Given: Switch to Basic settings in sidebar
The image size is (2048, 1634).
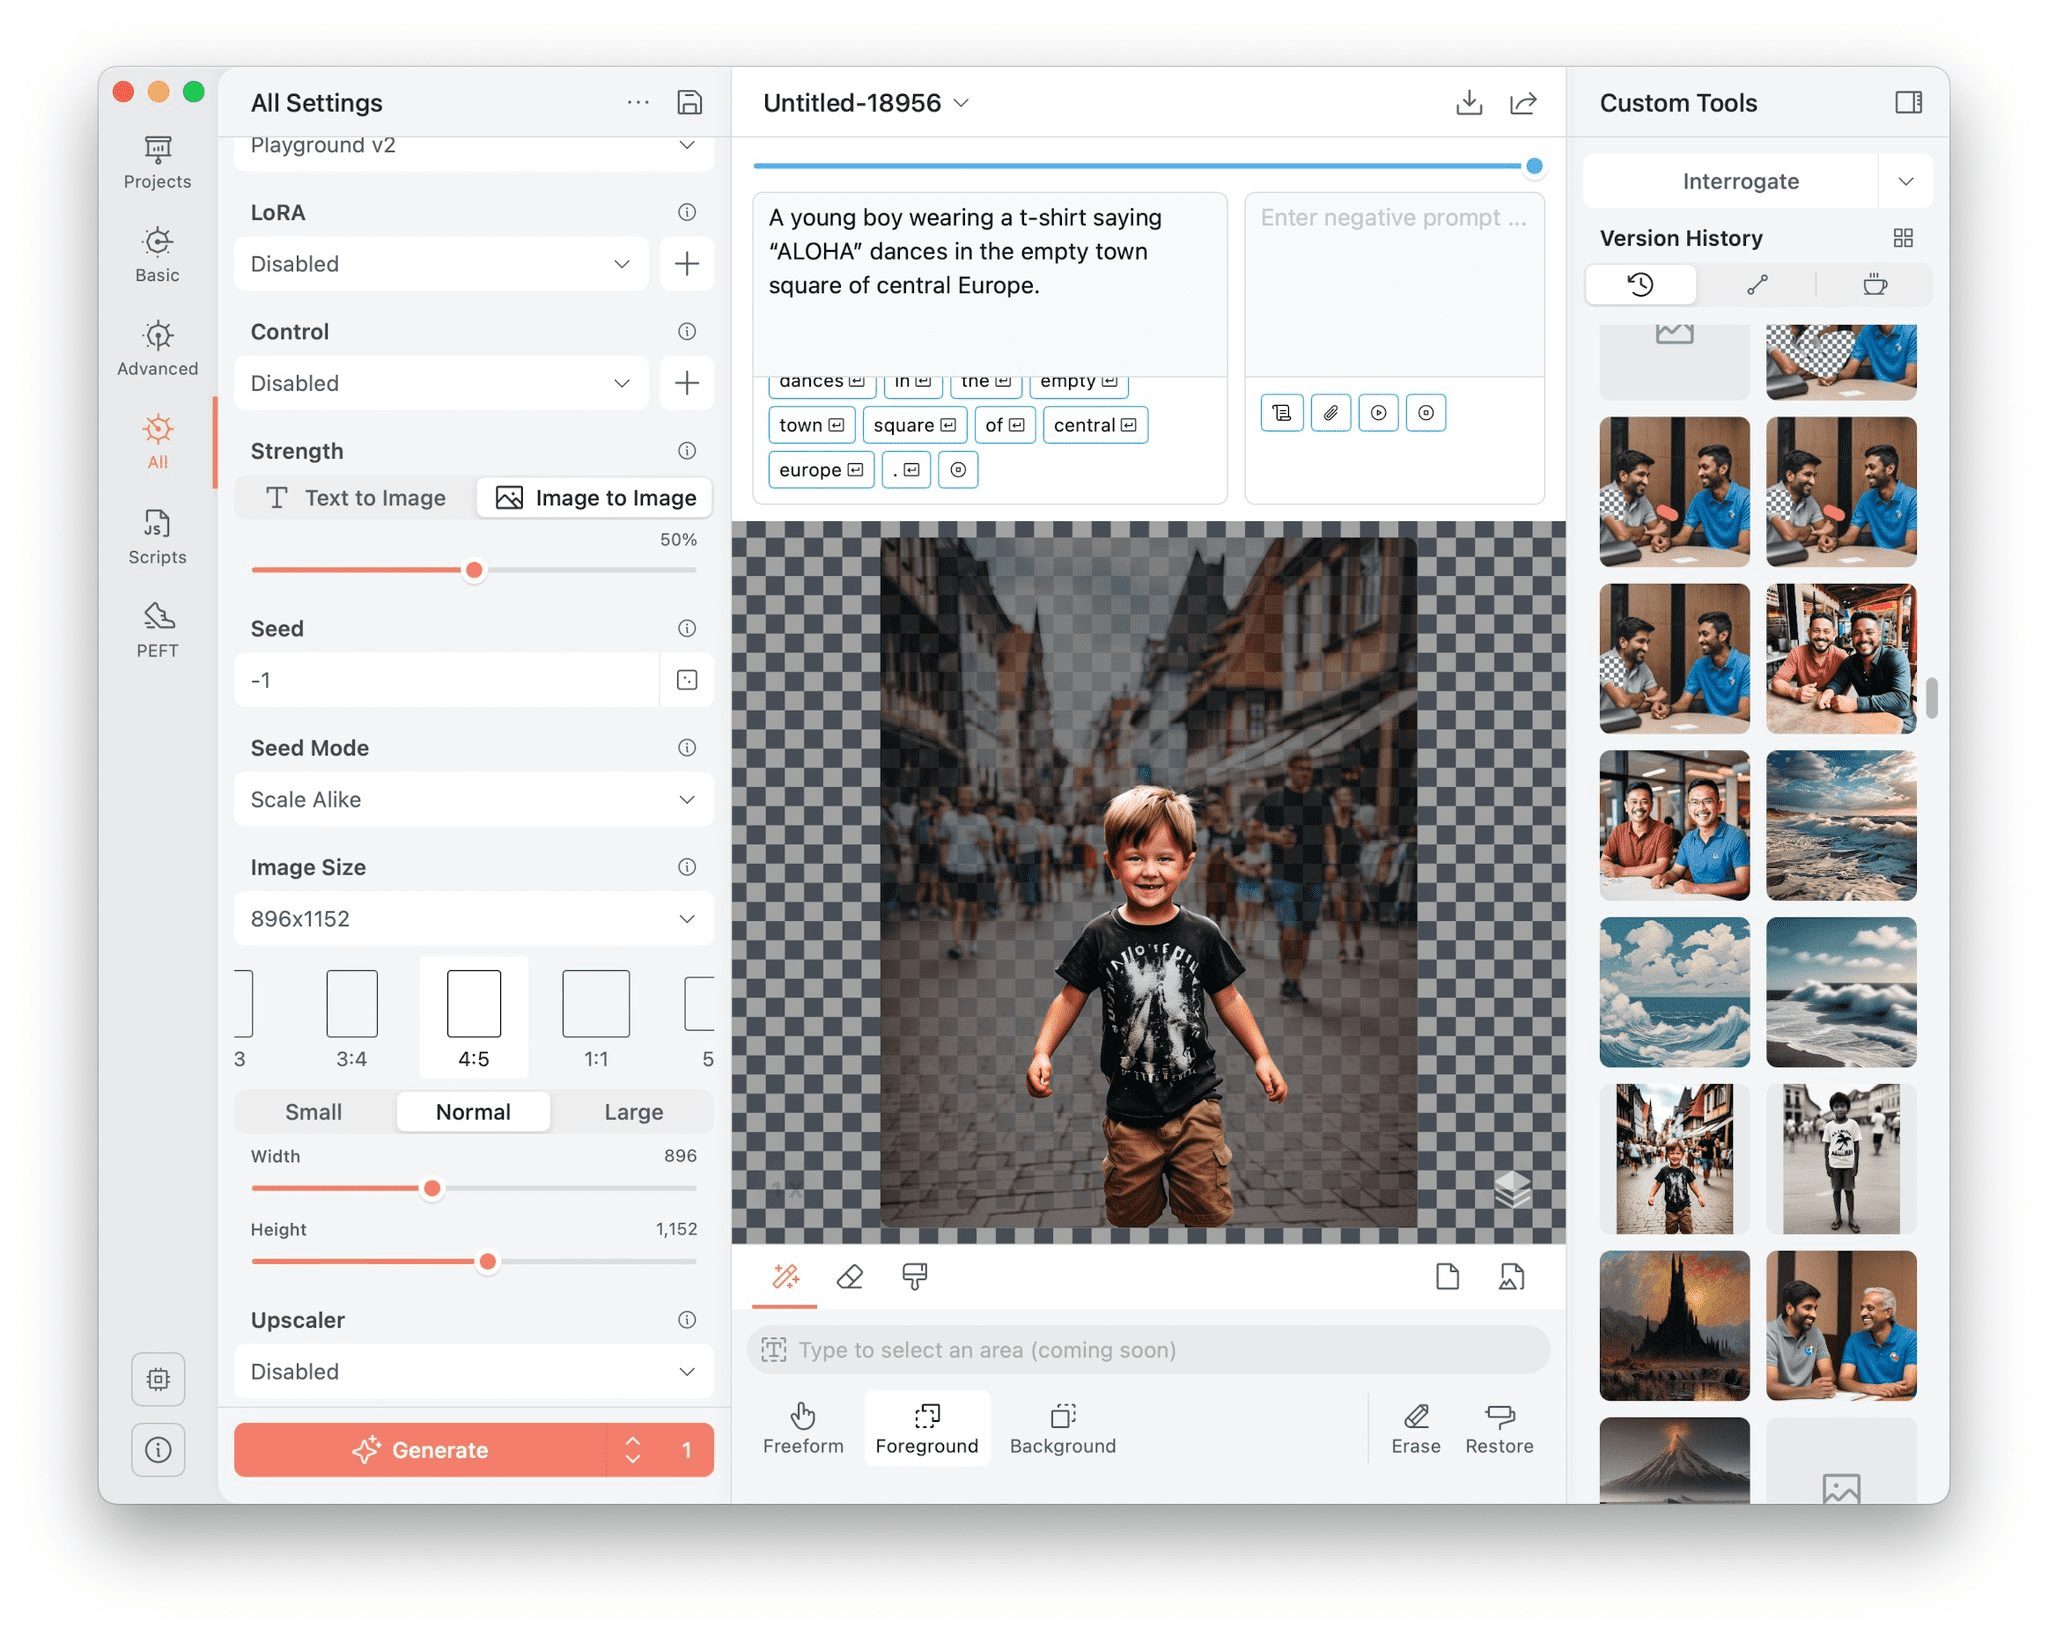Looking at the screenshot, I should 157,255.
